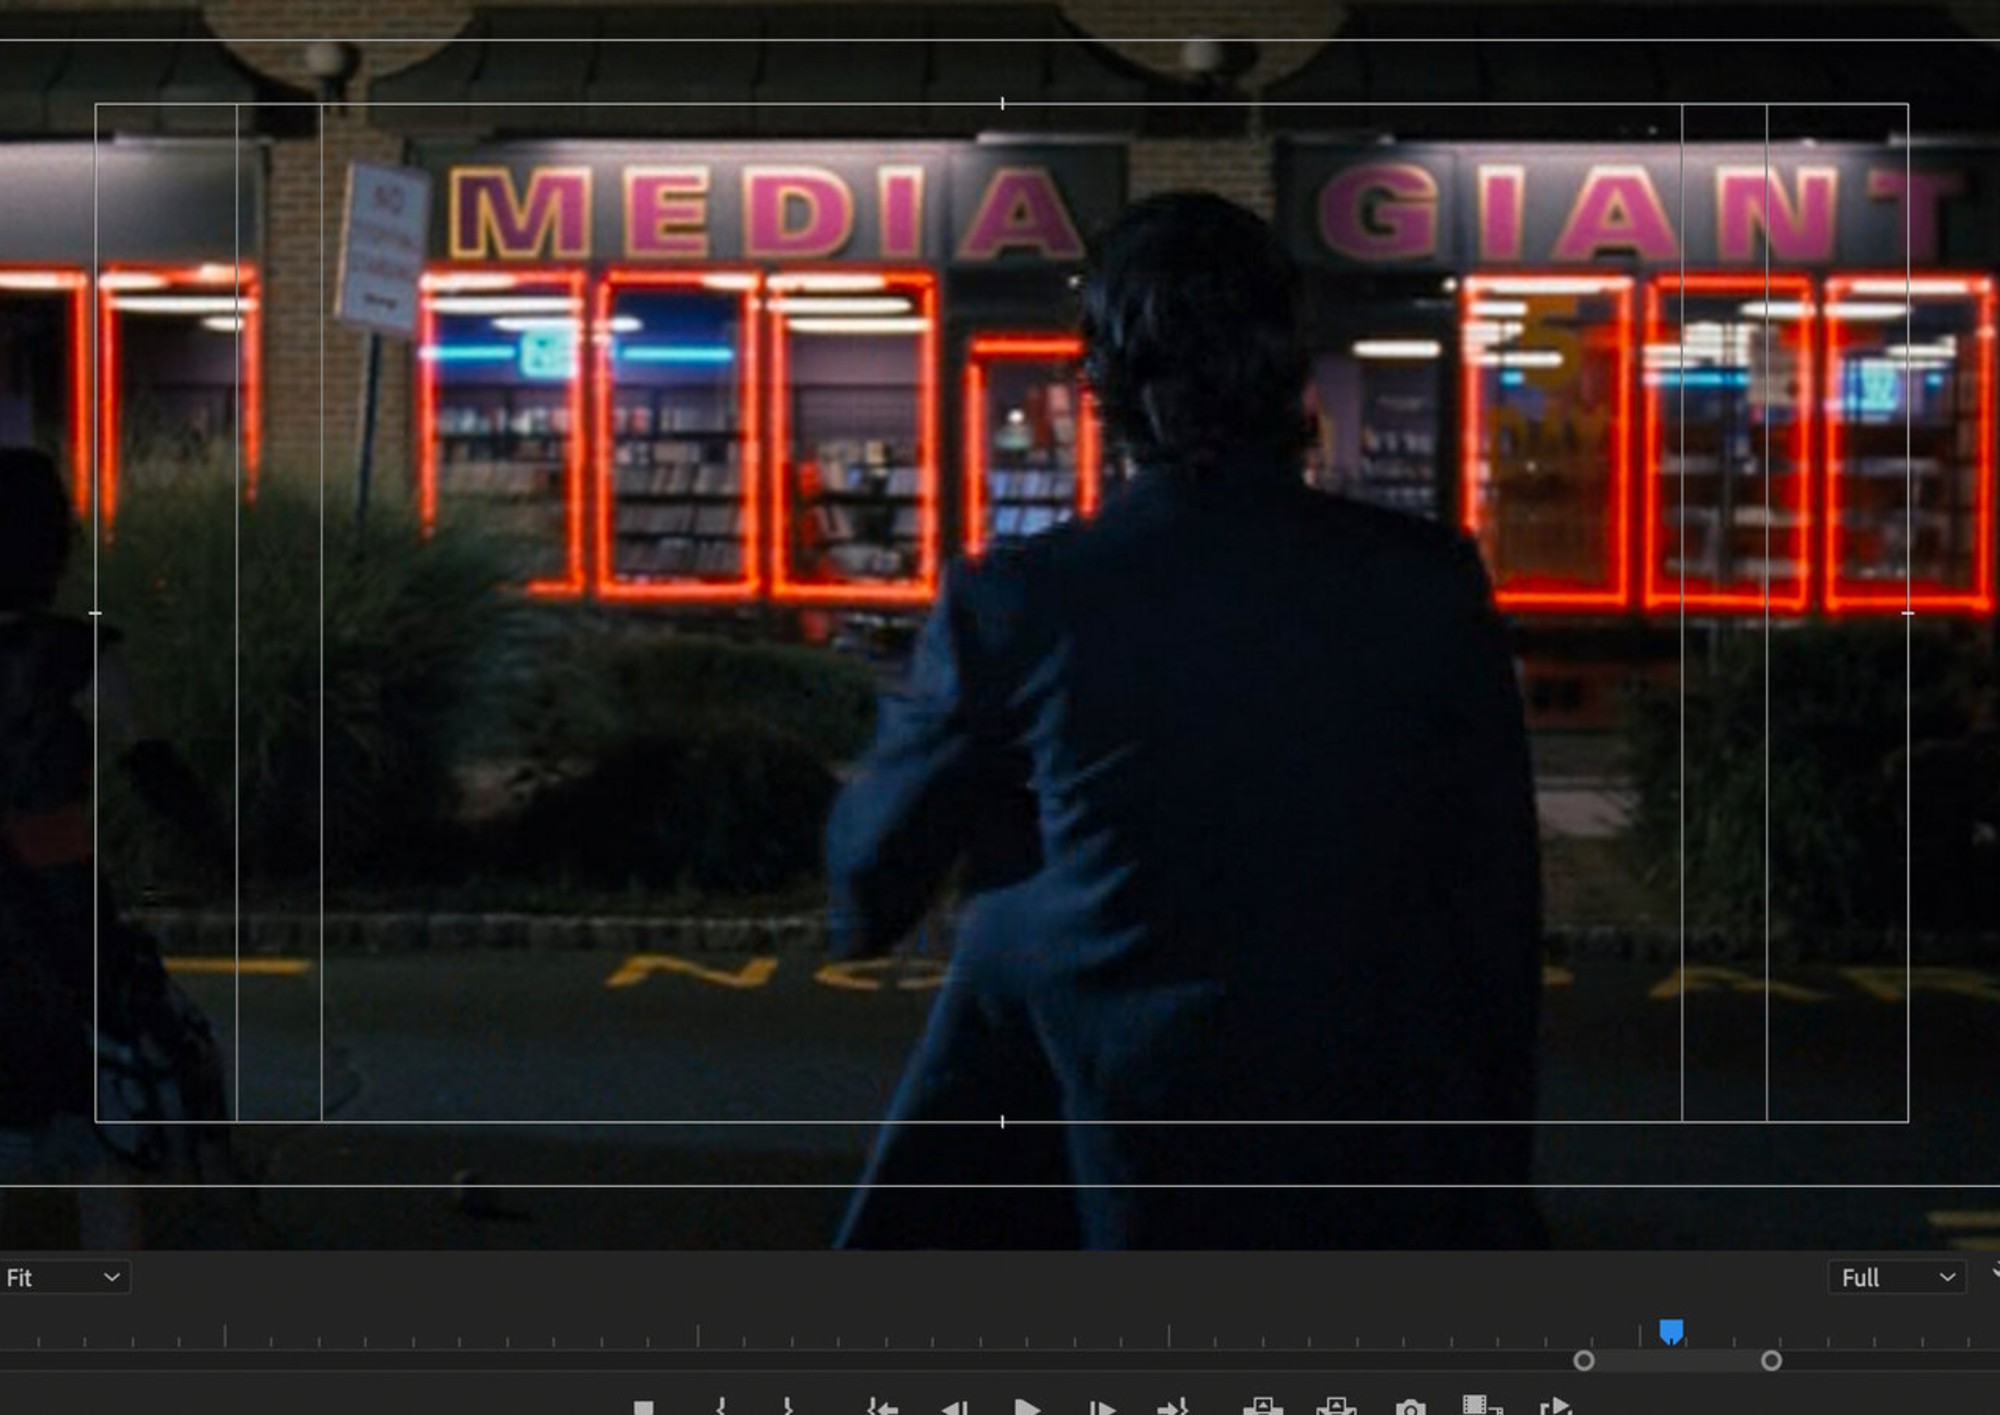Click the Go to Out point icon
This screenshot has height=1415, width=2000.
pyautogui.click(x=1172, y=1407)
